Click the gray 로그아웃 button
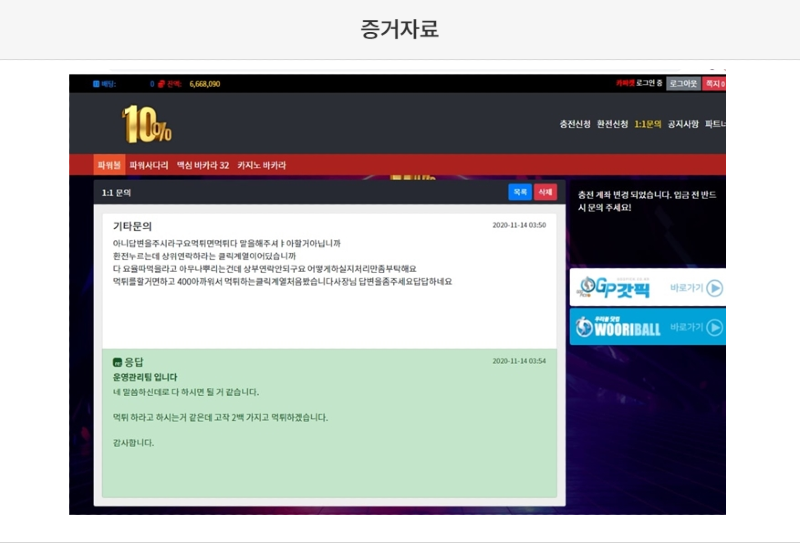The width and height of the screenshot is (800, 543). (684, 84)
